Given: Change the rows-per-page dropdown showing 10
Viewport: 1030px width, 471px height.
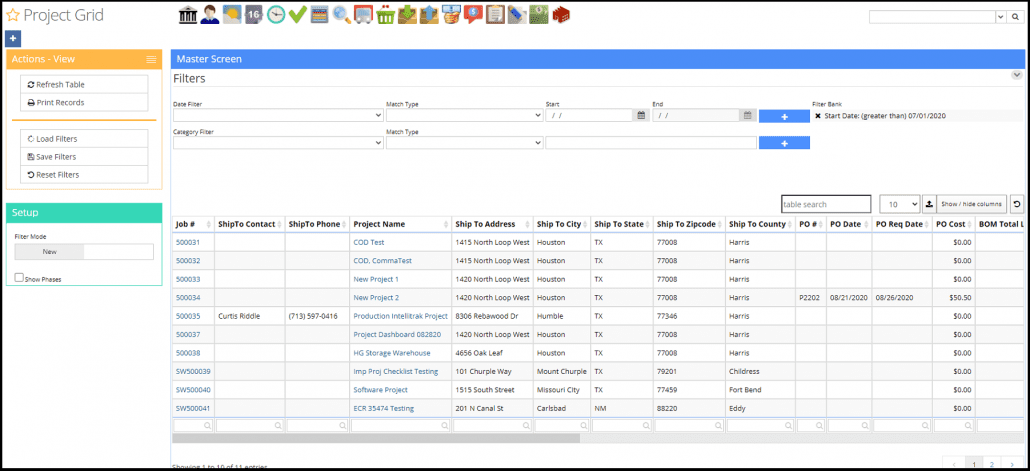Looking at the screenshot, I should (x=899, y=204).
